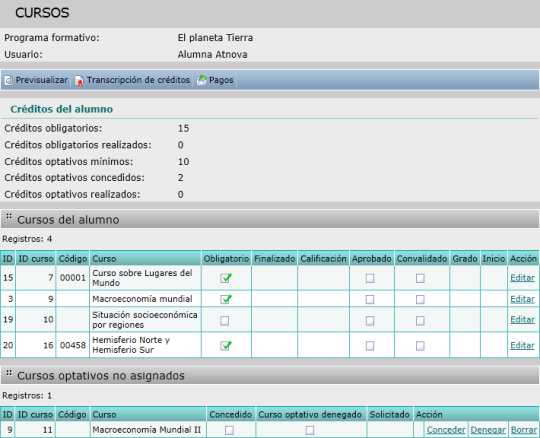Click Editar for Hemisferio Norte y Hemisferio Sur
Image resolution: width=540 pixels, height=438 pixels.
pyautogui.click(x=522, y=345)
